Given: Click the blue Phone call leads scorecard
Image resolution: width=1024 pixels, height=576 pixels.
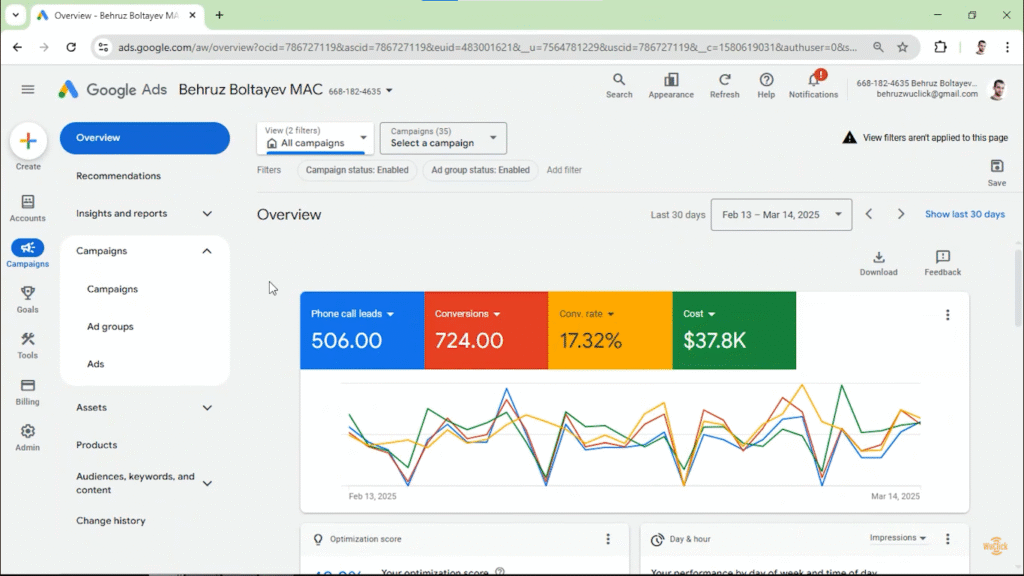Looking at the screenshot, I should point(362,330).
